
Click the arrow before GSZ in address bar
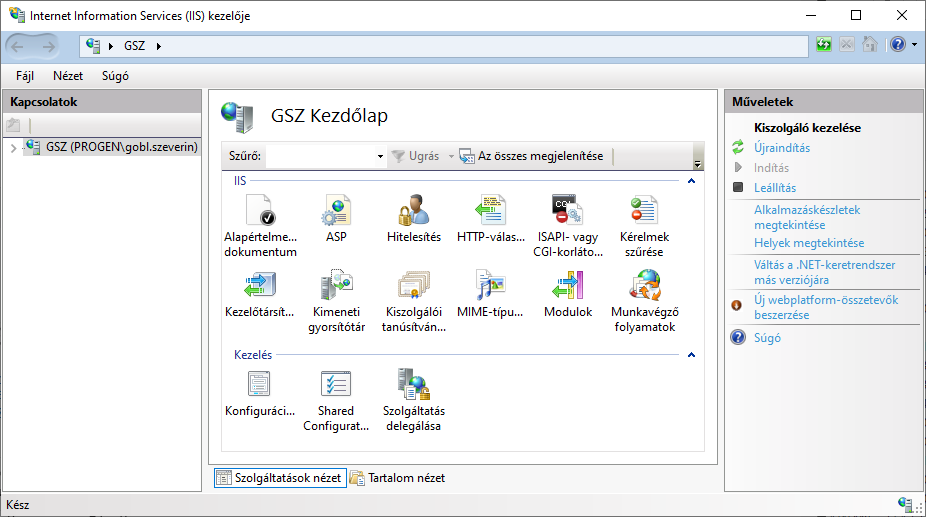[x=110, y=46]
